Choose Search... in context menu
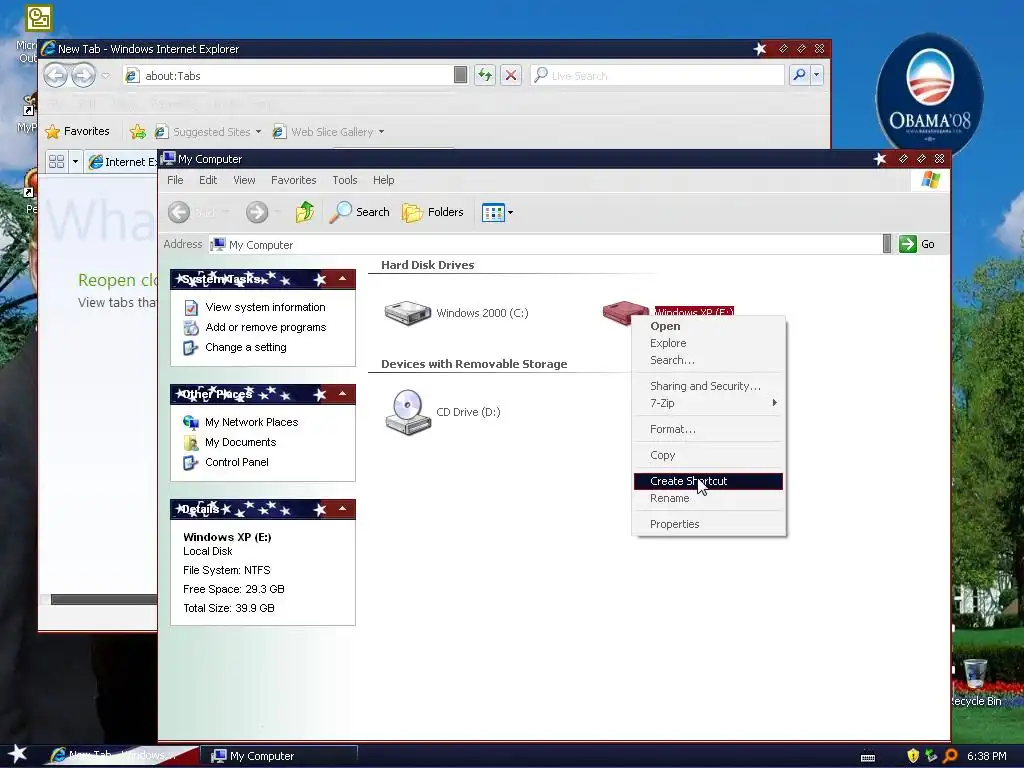 coord(708,360)
